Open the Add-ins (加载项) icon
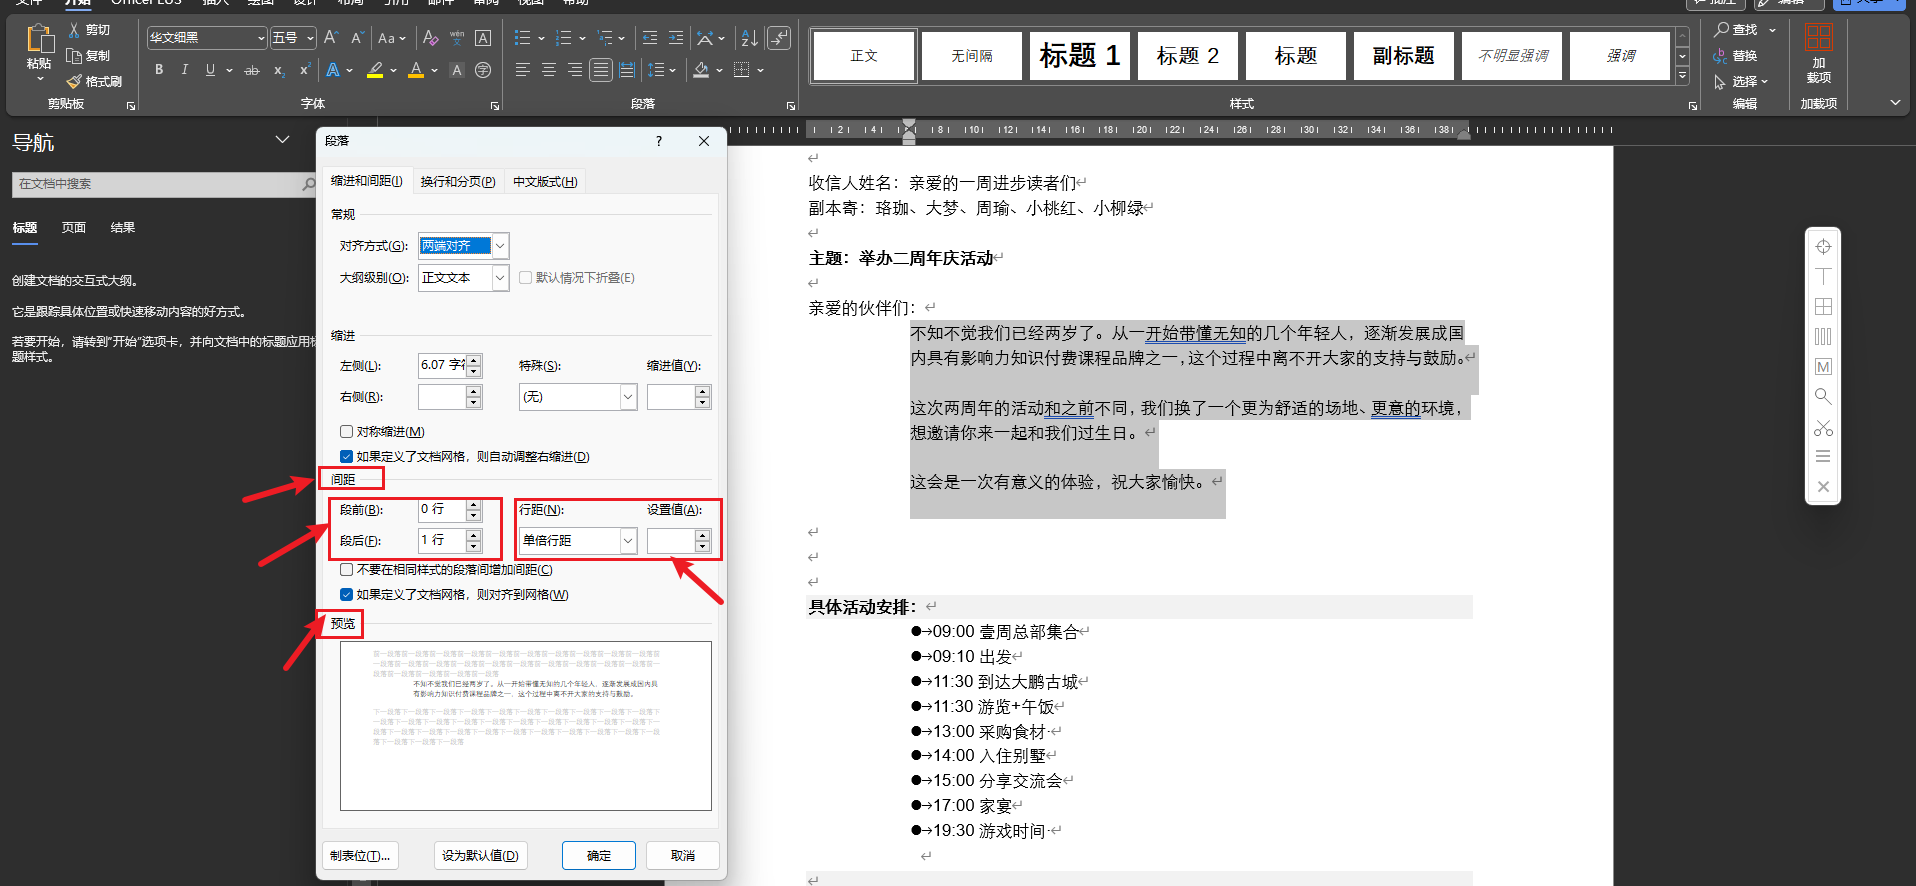Viewport: 1916px width, 886px height. (1819, 38)
